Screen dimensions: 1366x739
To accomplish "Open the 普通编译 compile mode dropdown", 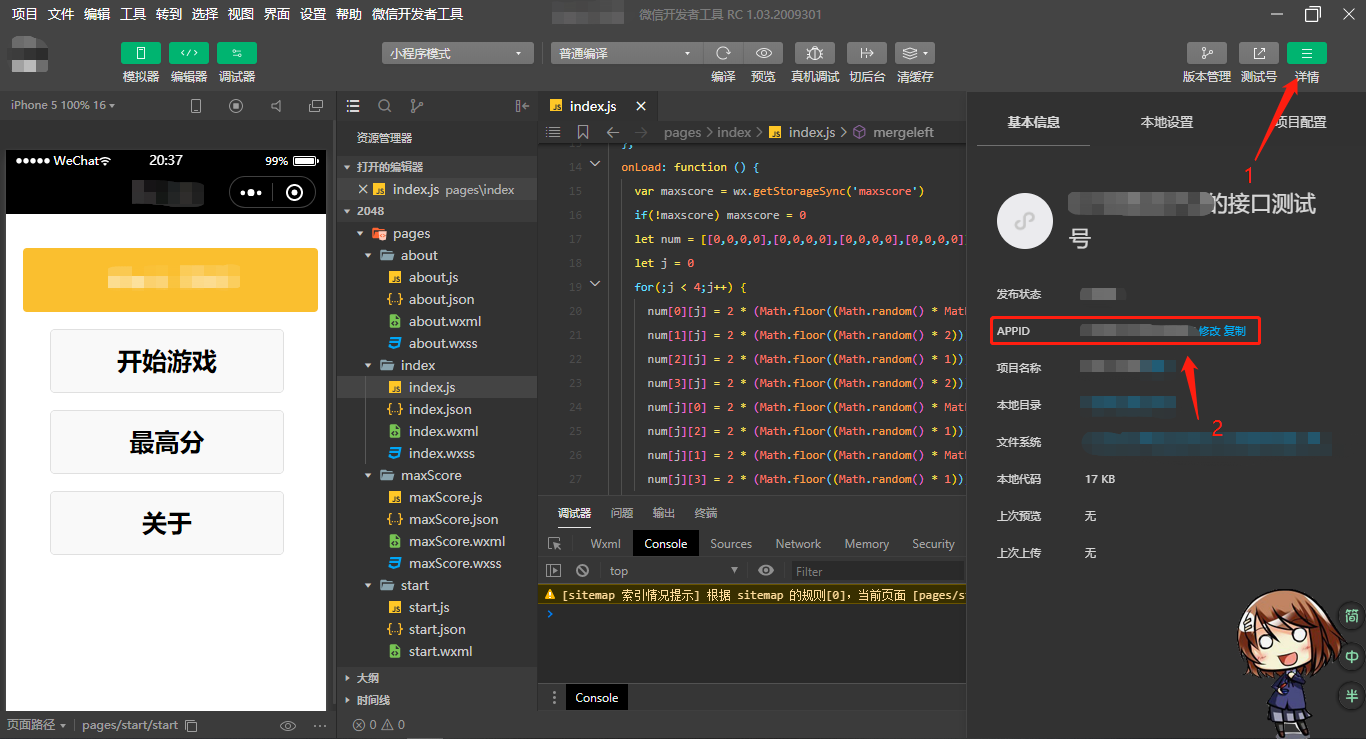I will pos(627,53).
